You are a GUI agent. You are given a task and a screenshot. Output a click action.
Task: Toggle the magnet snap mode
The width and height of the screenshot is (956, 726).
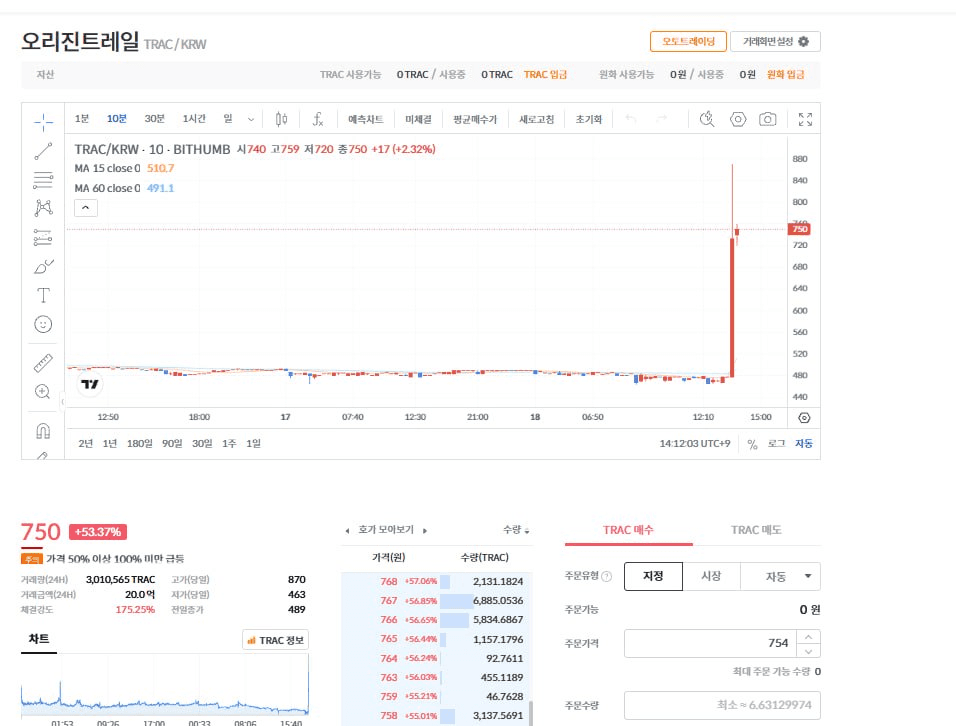(x=43, y=431)
